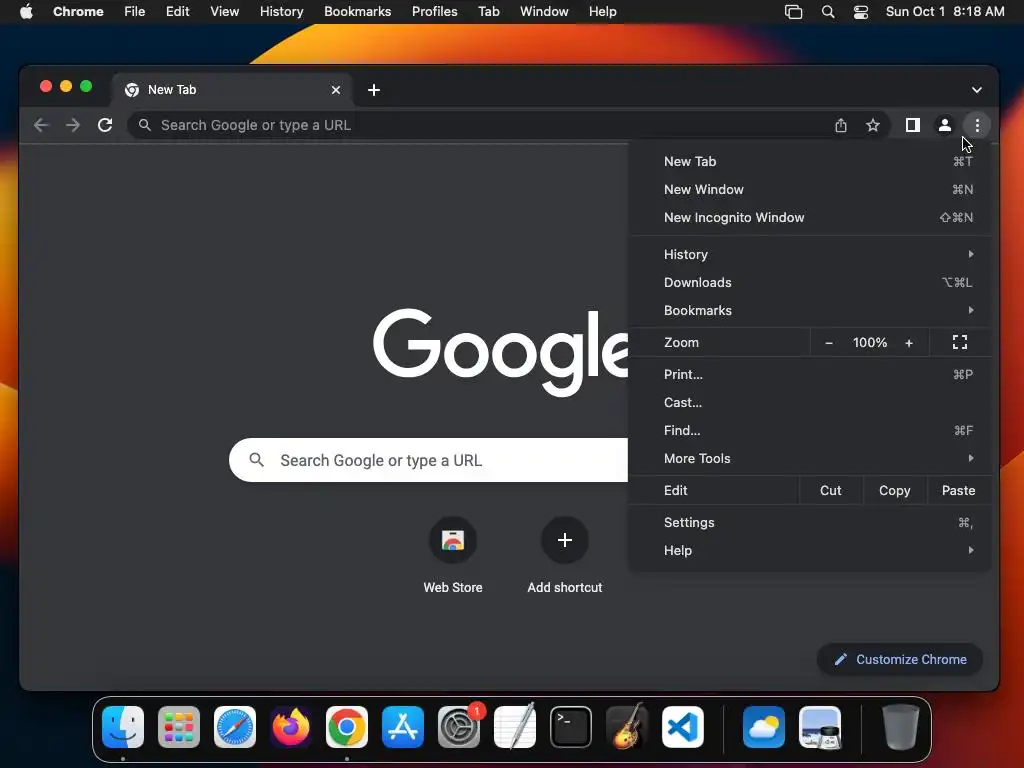This screenshot has width=1024, height=768.
Task: Click Paste in the Edit row
Action: tap(959, 490)
